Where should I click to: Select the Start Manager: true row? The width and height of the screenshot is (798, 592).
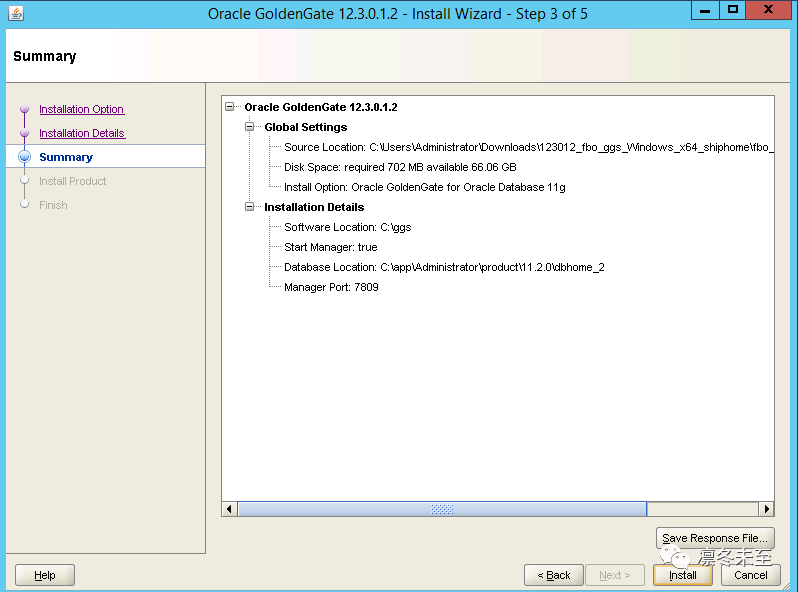click(331, 247)
